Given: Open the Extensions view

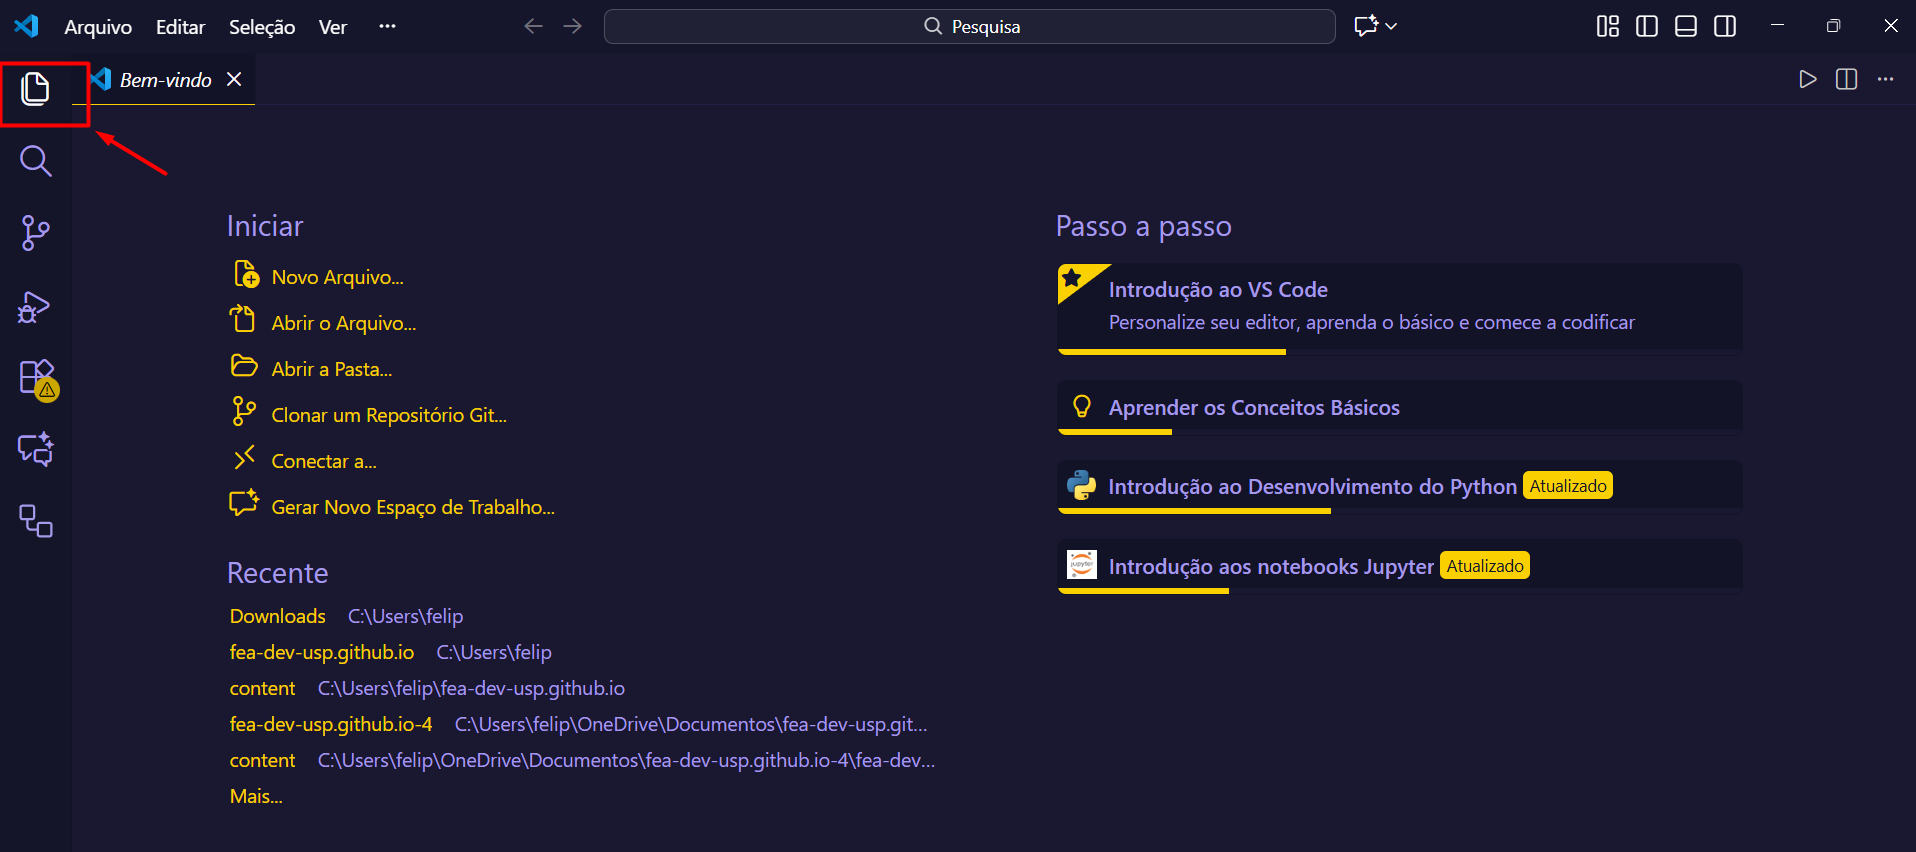Looking at the screenshot, I should [36, 378].
